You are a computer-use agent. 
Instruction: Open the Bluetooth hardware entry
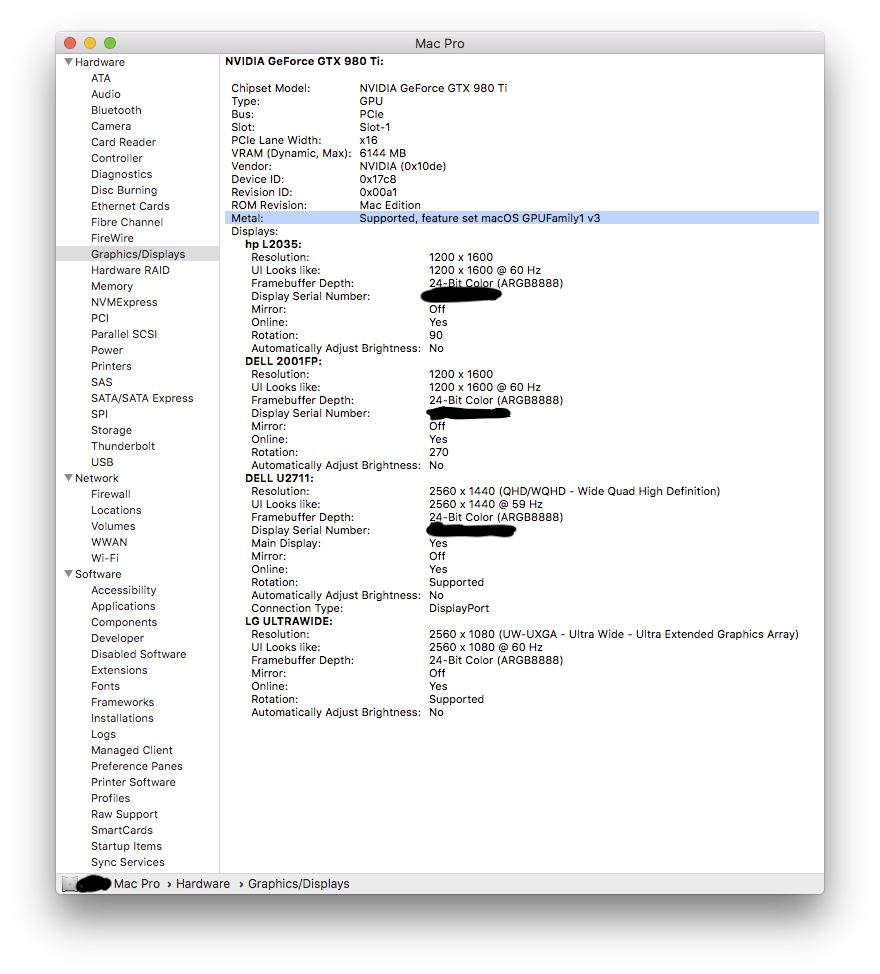[x=116, y=110]
